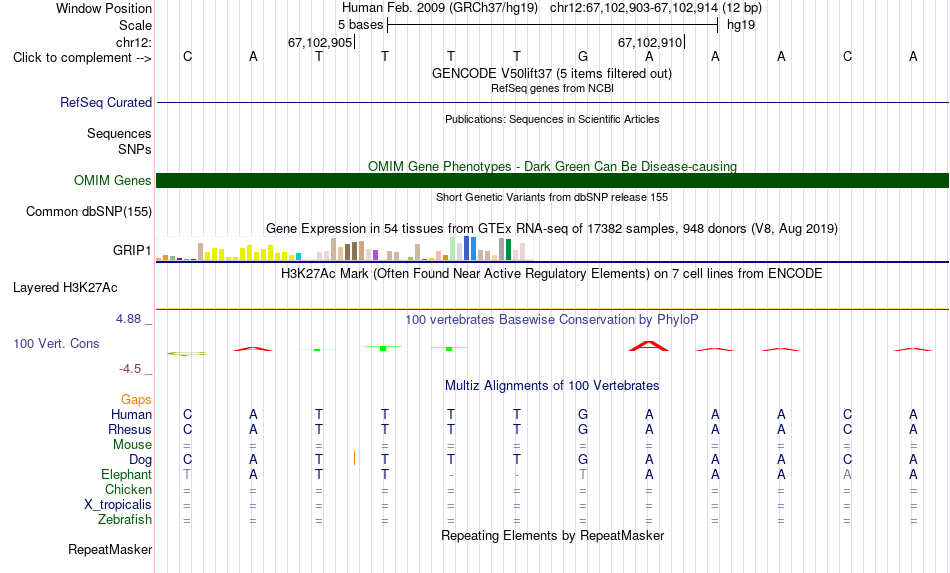
Task: Open the Common dbSNP(155) track label
Action: 88,211
